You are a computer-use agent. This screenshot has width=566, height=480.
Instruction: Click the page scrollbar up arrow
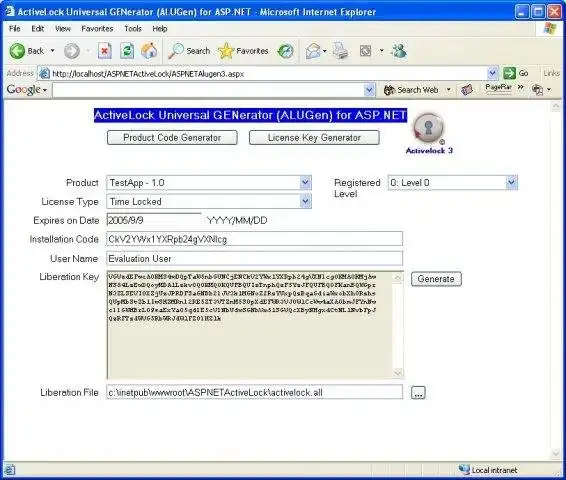point(556,106)
